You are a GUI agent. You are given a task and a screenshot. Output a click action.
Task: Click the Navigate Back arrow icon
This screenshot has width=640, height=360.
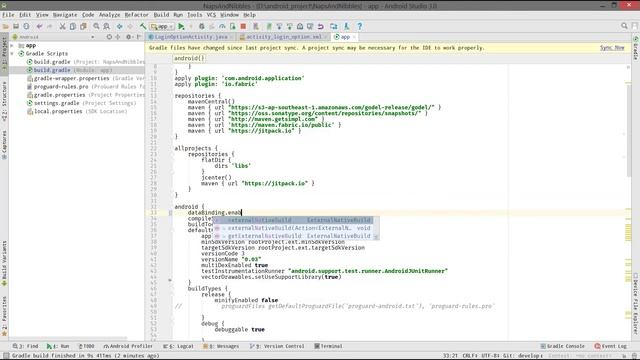[x=120, y=27]
